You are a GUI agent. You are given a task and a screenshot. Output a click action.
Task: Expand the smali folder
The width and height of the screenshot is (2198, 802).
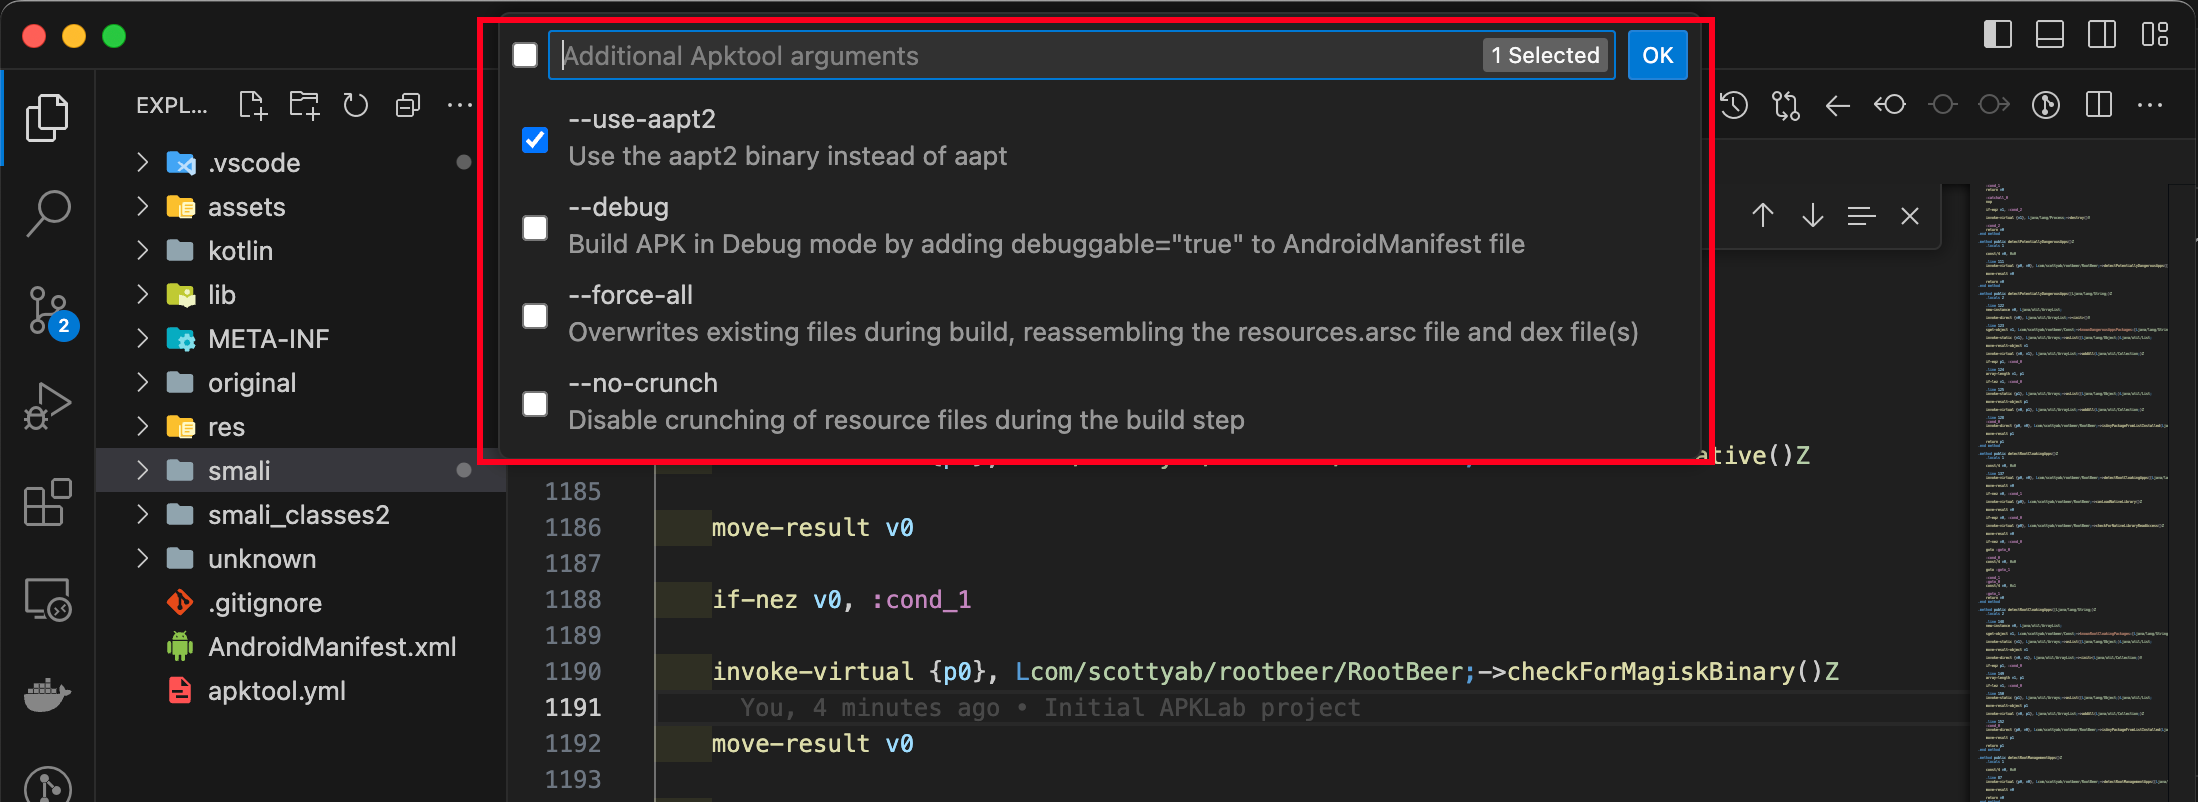(239, 471)
